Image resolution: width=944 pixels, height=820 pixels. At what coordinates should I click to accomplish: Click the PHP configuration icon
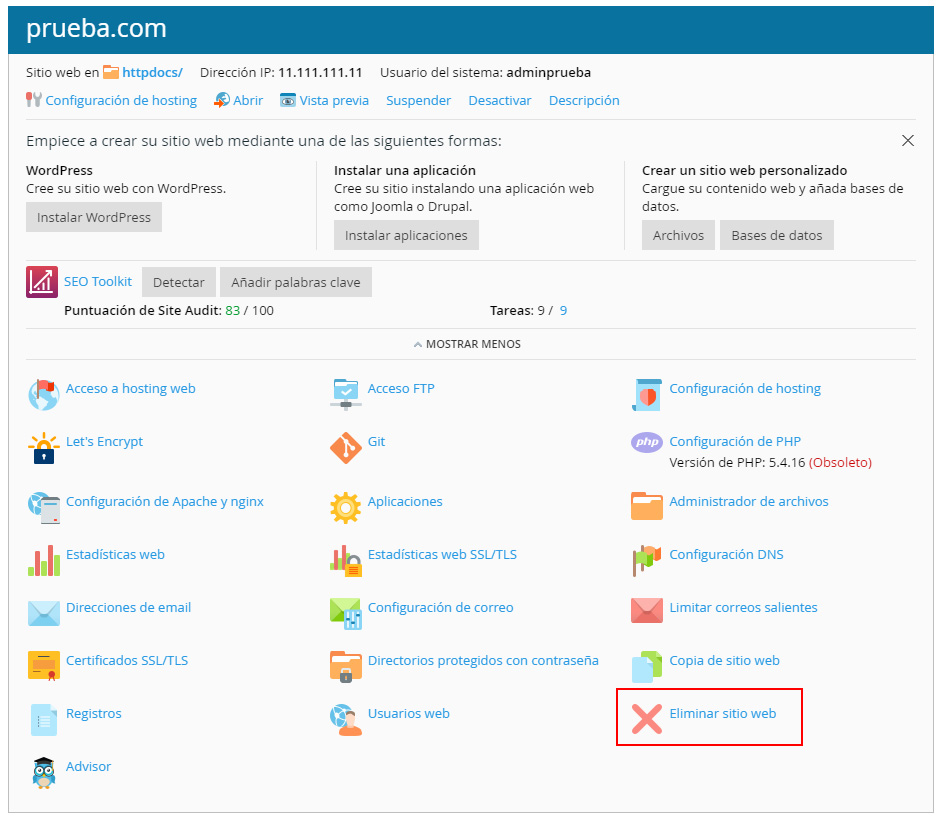click(x=647, y=442)
